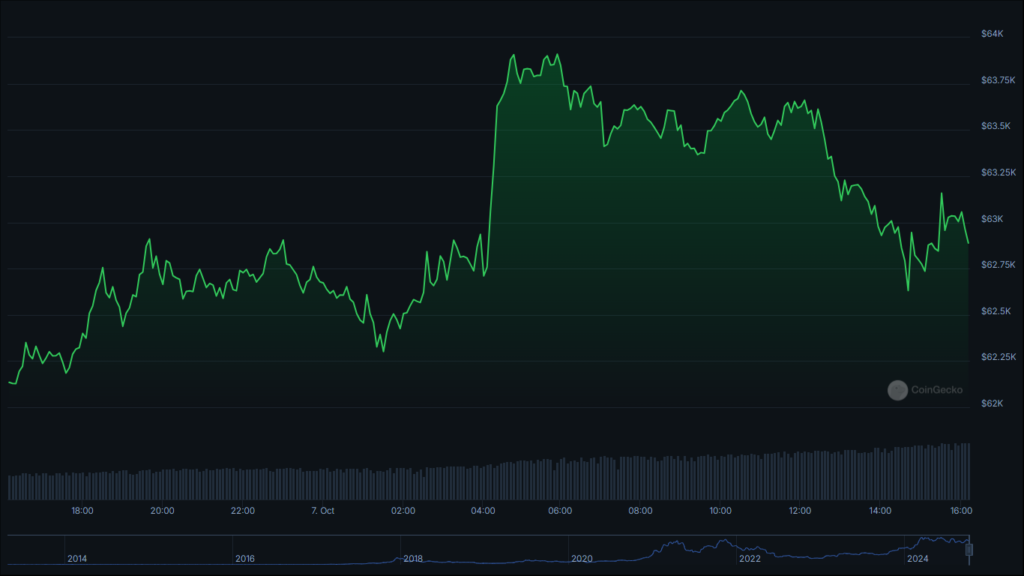
Task: Click the 7. Oct date axis label
Action: tap(323, 511)
